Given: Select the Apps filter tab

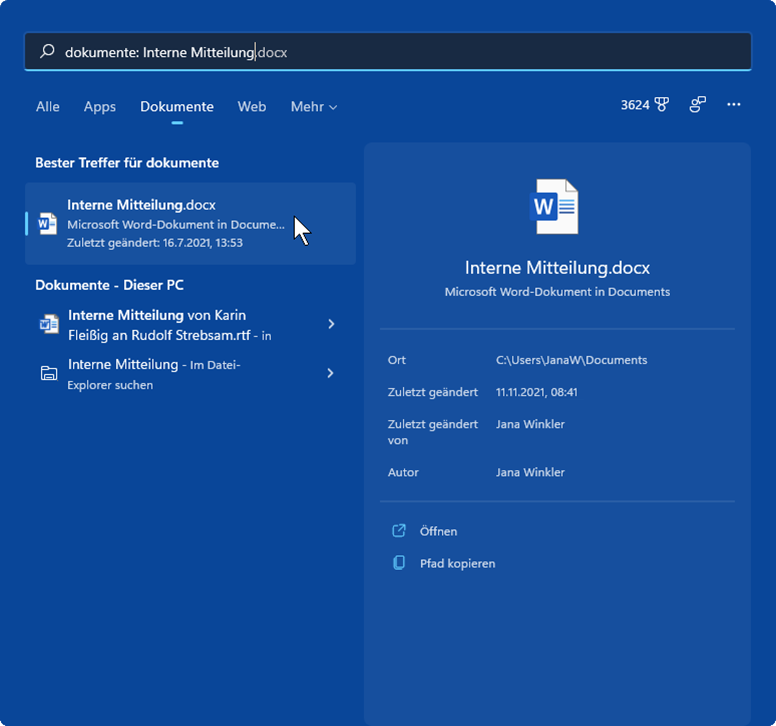Looking at the screenshot, I should point(100,106).
